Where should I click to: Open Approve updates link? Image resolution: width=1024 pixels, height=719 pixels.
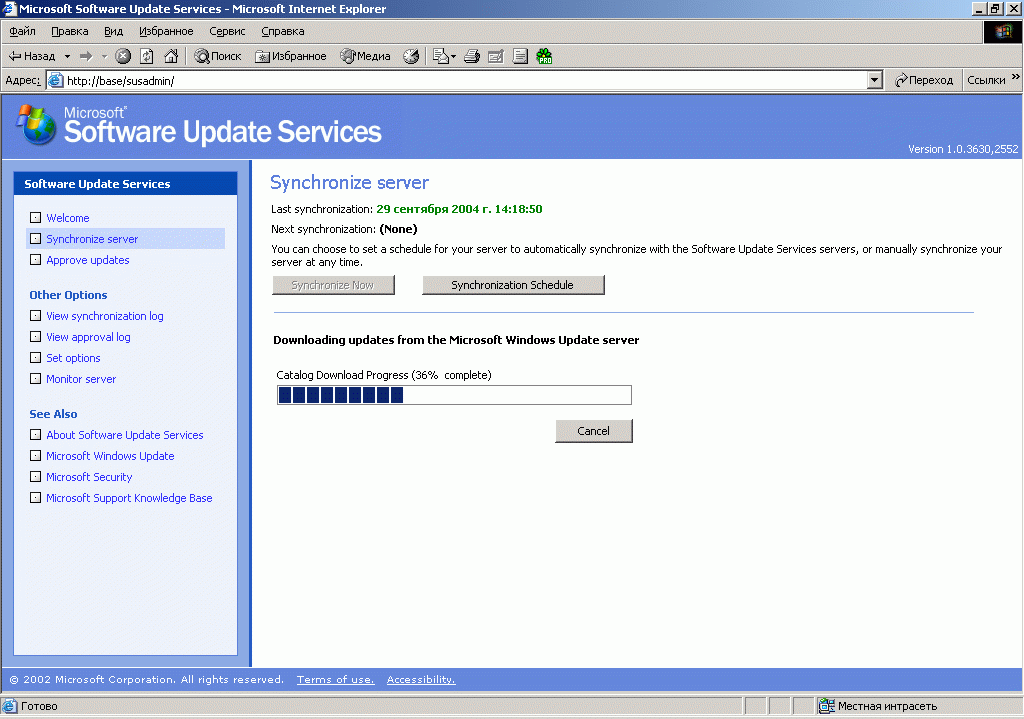88,260
